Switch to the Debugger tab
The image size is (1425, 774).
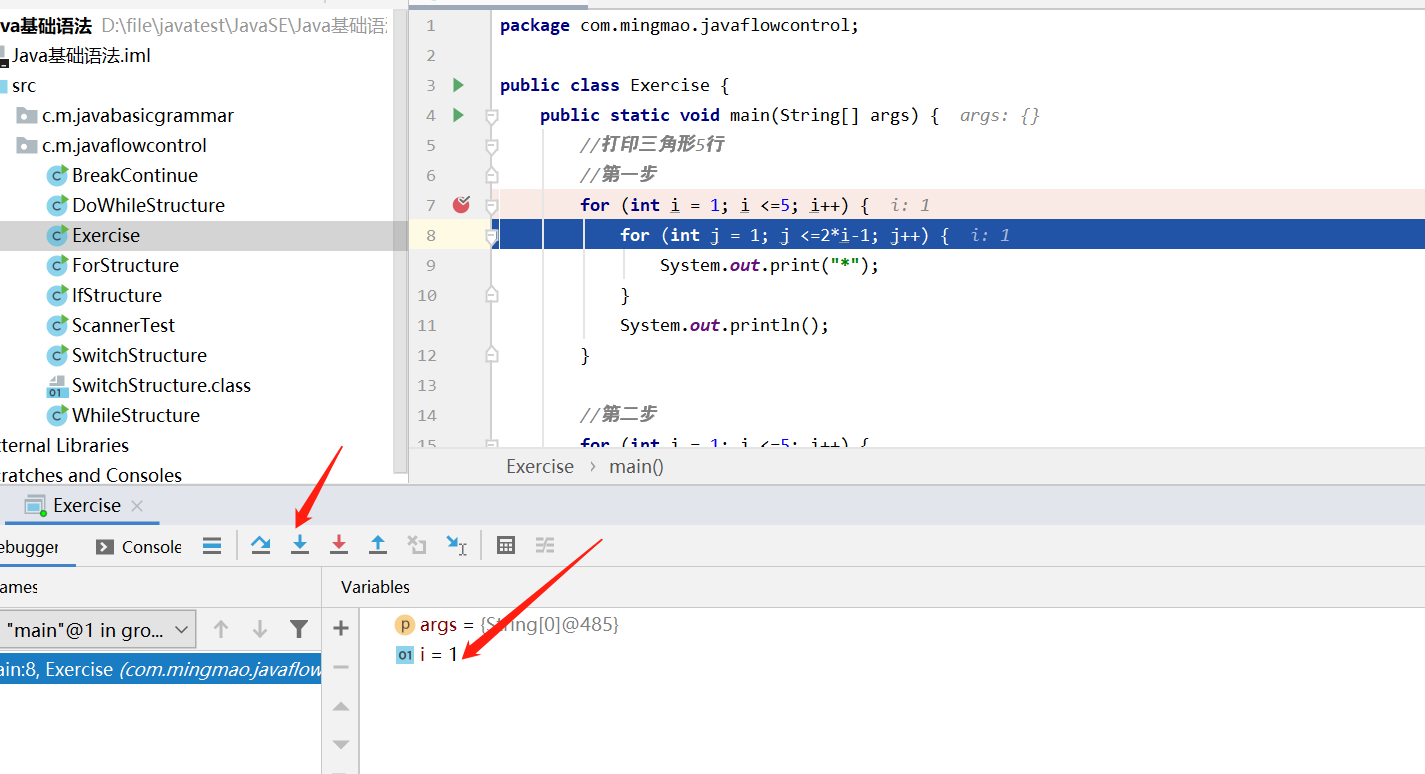(29, 547)
